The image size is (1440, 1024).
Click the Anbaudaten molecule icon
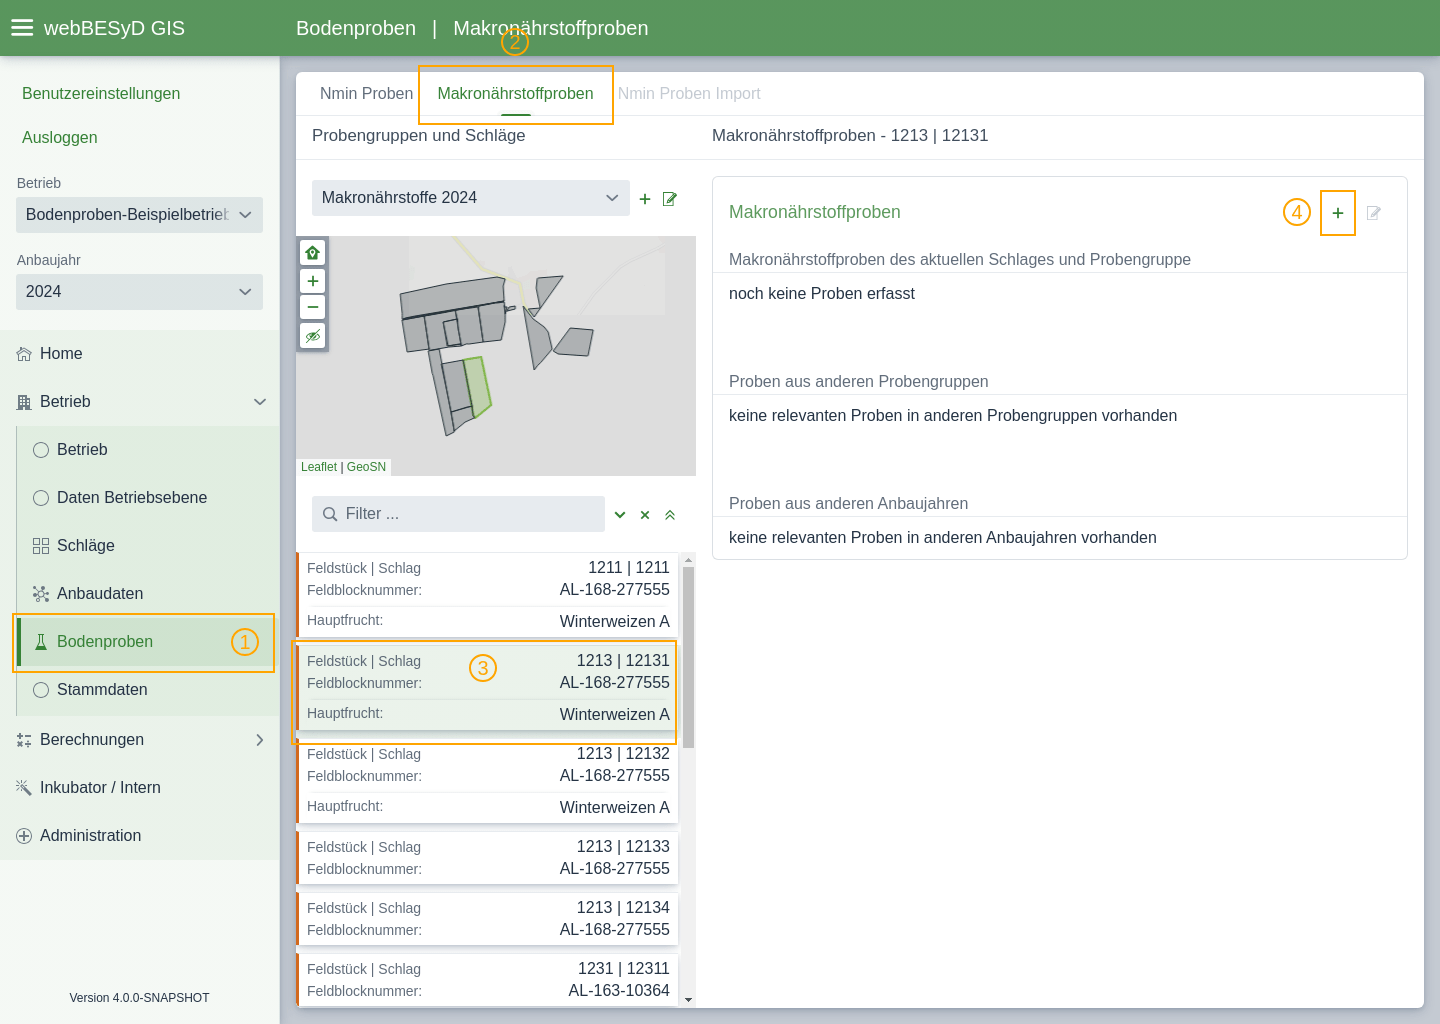[41, 594]
